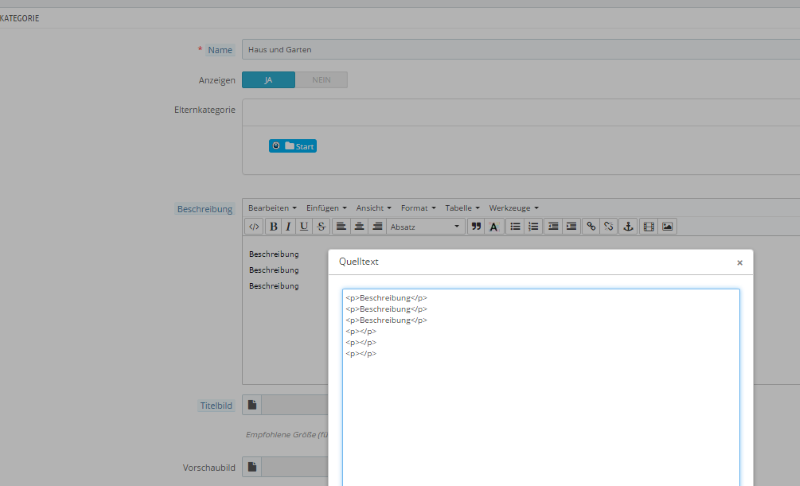Increase indent

pyautogui.click(x=571, y=227)
